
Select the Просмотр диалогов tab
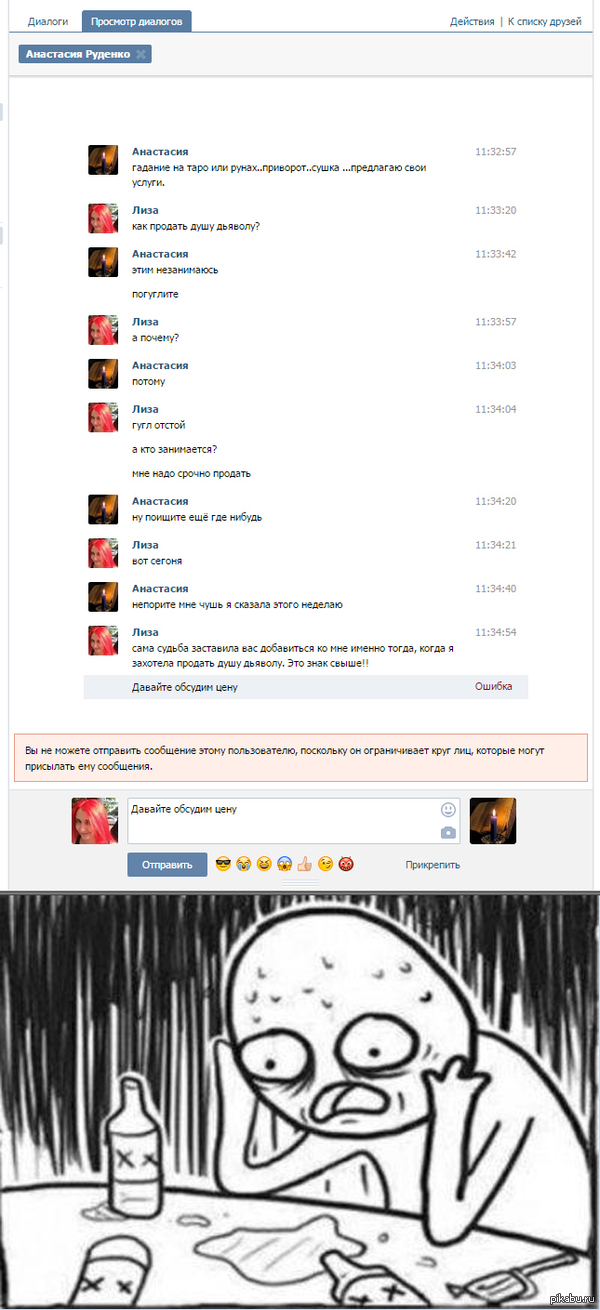(137, 21)
